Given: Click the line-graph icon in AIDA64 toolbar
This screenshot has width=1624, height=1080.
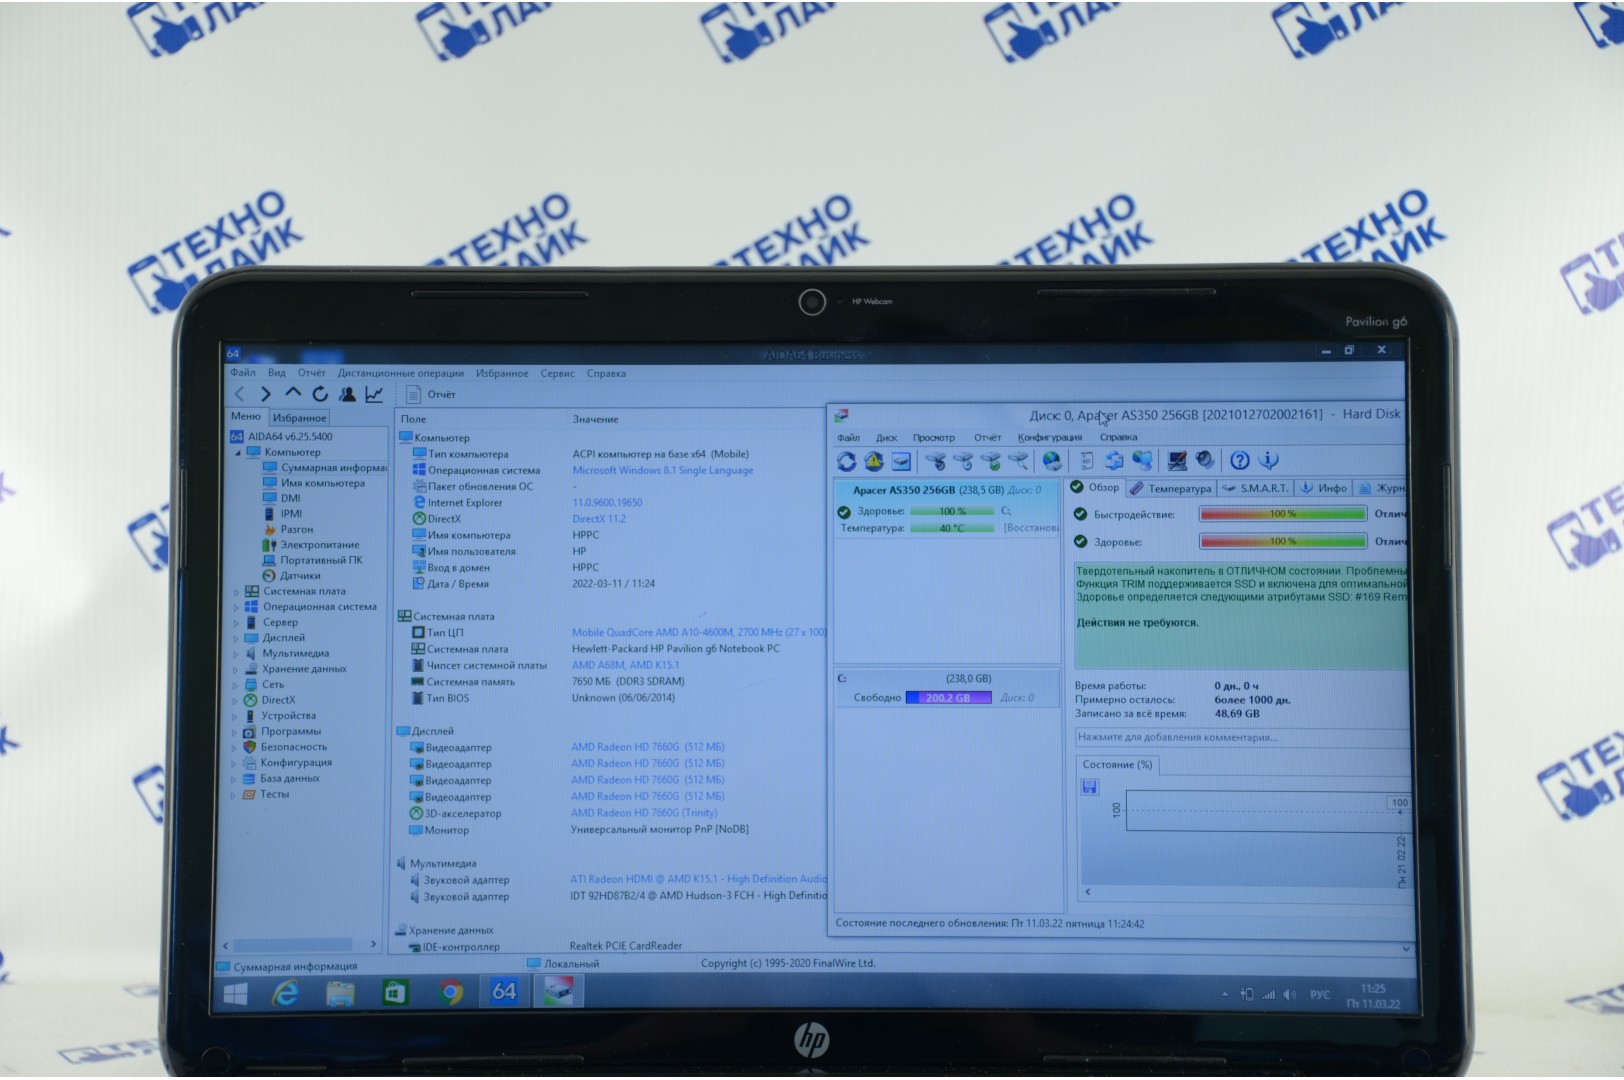Looking at the screenshot, I should [x=374, y=394].
